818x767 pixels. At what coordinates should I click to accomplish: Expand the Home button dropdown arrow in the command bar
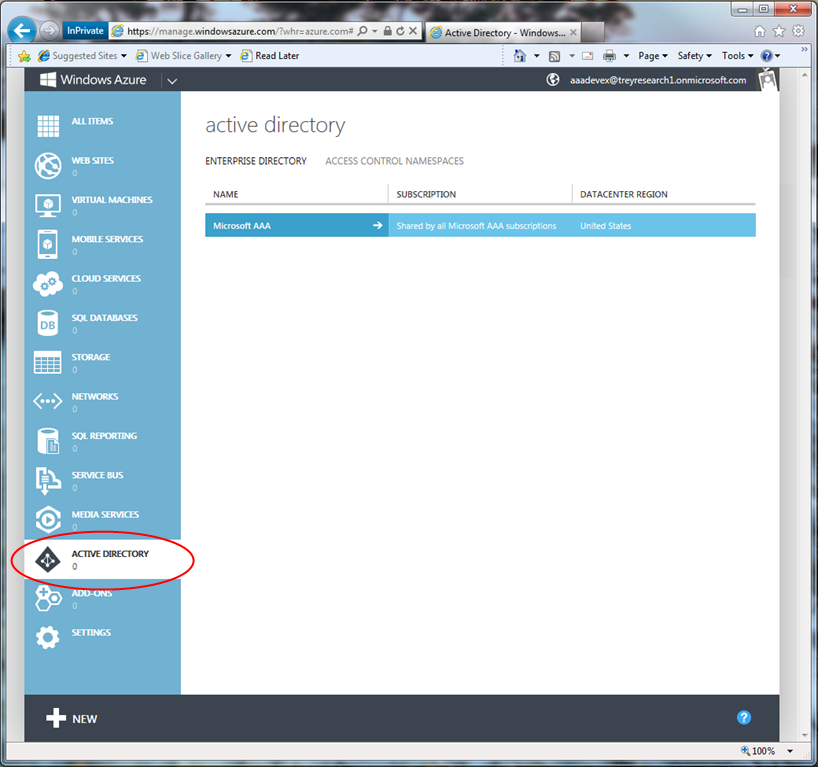click(536, 56)
